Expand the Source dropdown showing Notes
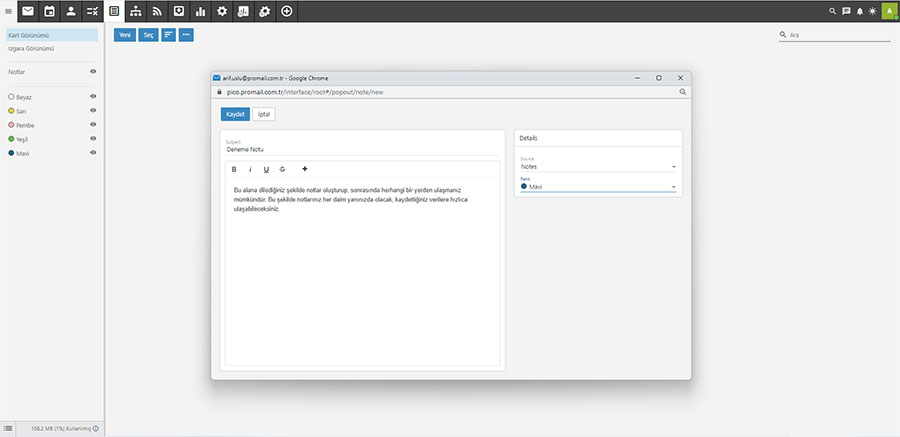900x437 pixels. 598,167
